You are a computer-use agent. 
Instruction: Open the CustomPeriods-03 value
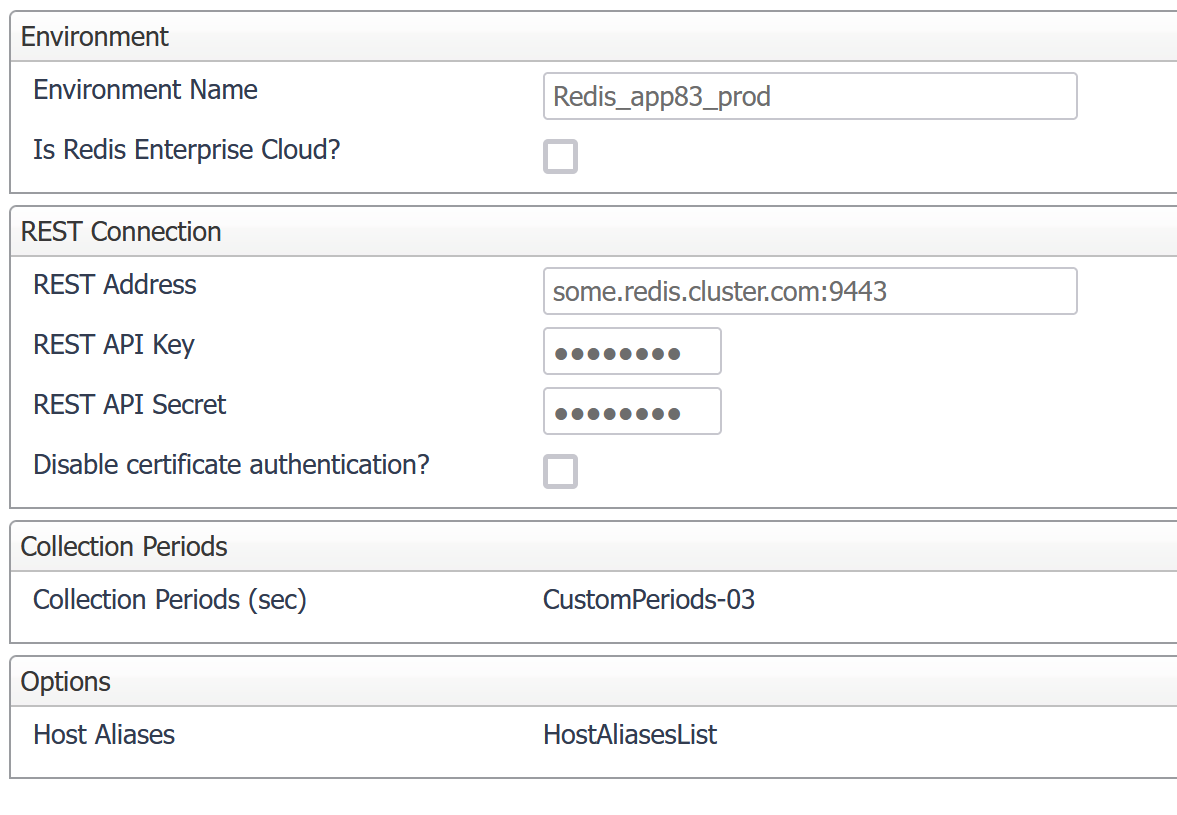[x=649, y=600]
